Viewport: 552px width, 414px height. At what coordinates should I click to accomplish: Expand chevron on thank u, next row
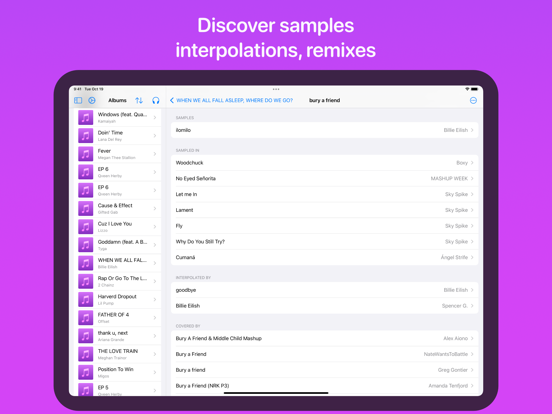(155, 336)
